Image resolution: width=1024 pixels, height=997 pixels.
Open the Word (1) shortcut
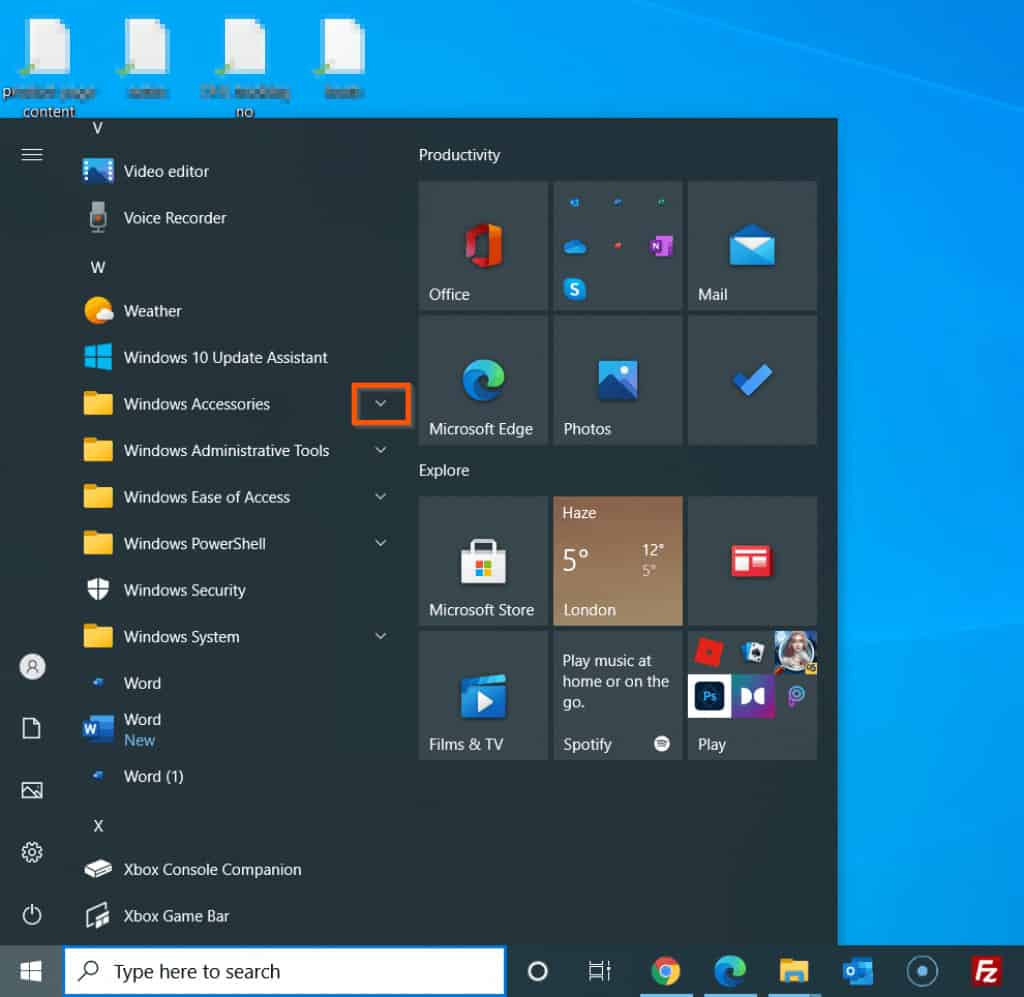click(x=235, y=776)
